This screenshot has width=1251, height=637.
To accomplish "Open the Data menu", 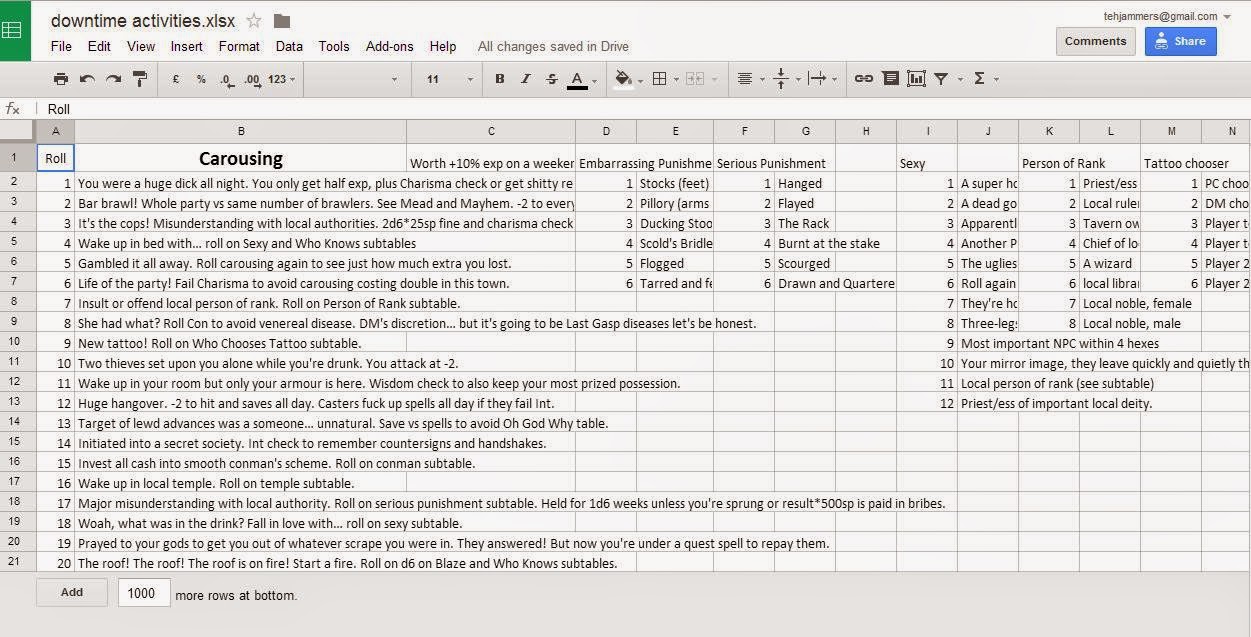I will point(289,46).
